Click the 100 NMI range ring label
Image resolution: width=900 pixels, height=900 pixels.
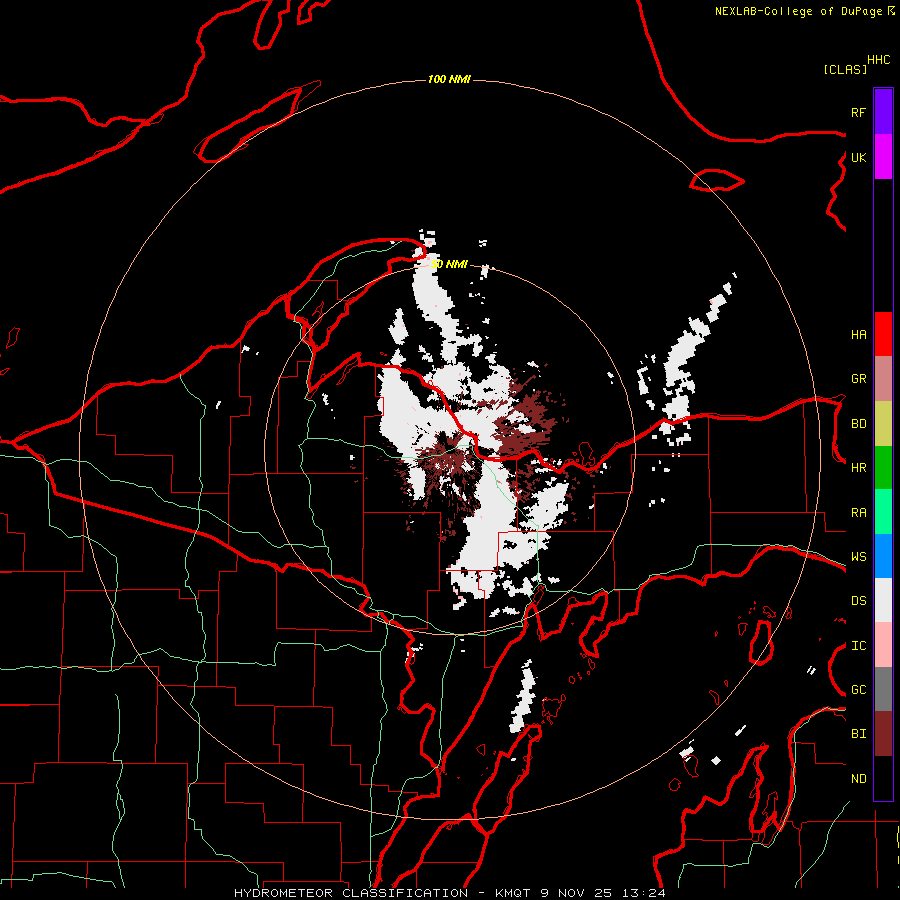point(449,79)
